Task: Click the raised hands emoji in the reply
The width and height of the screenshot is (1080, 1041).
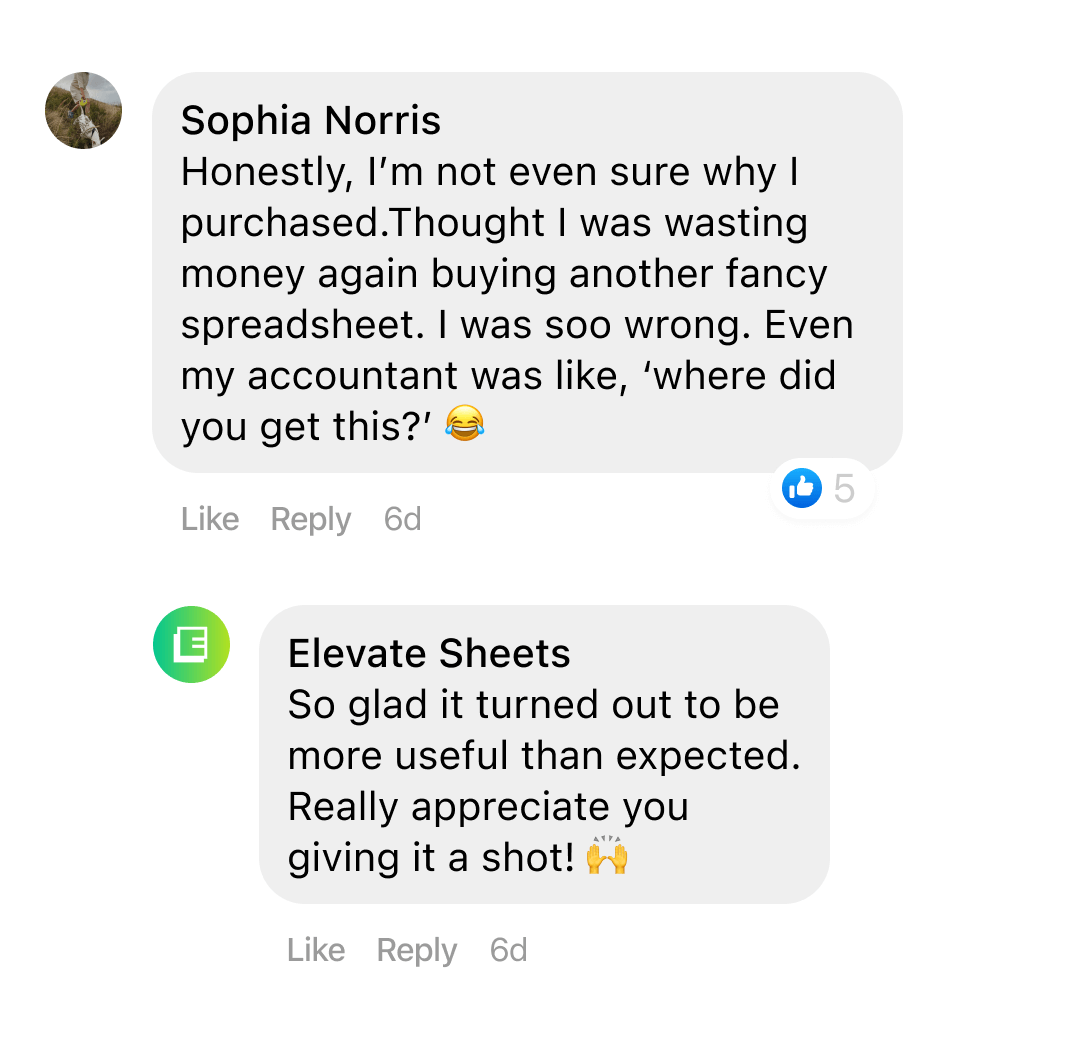Action: 607,857
